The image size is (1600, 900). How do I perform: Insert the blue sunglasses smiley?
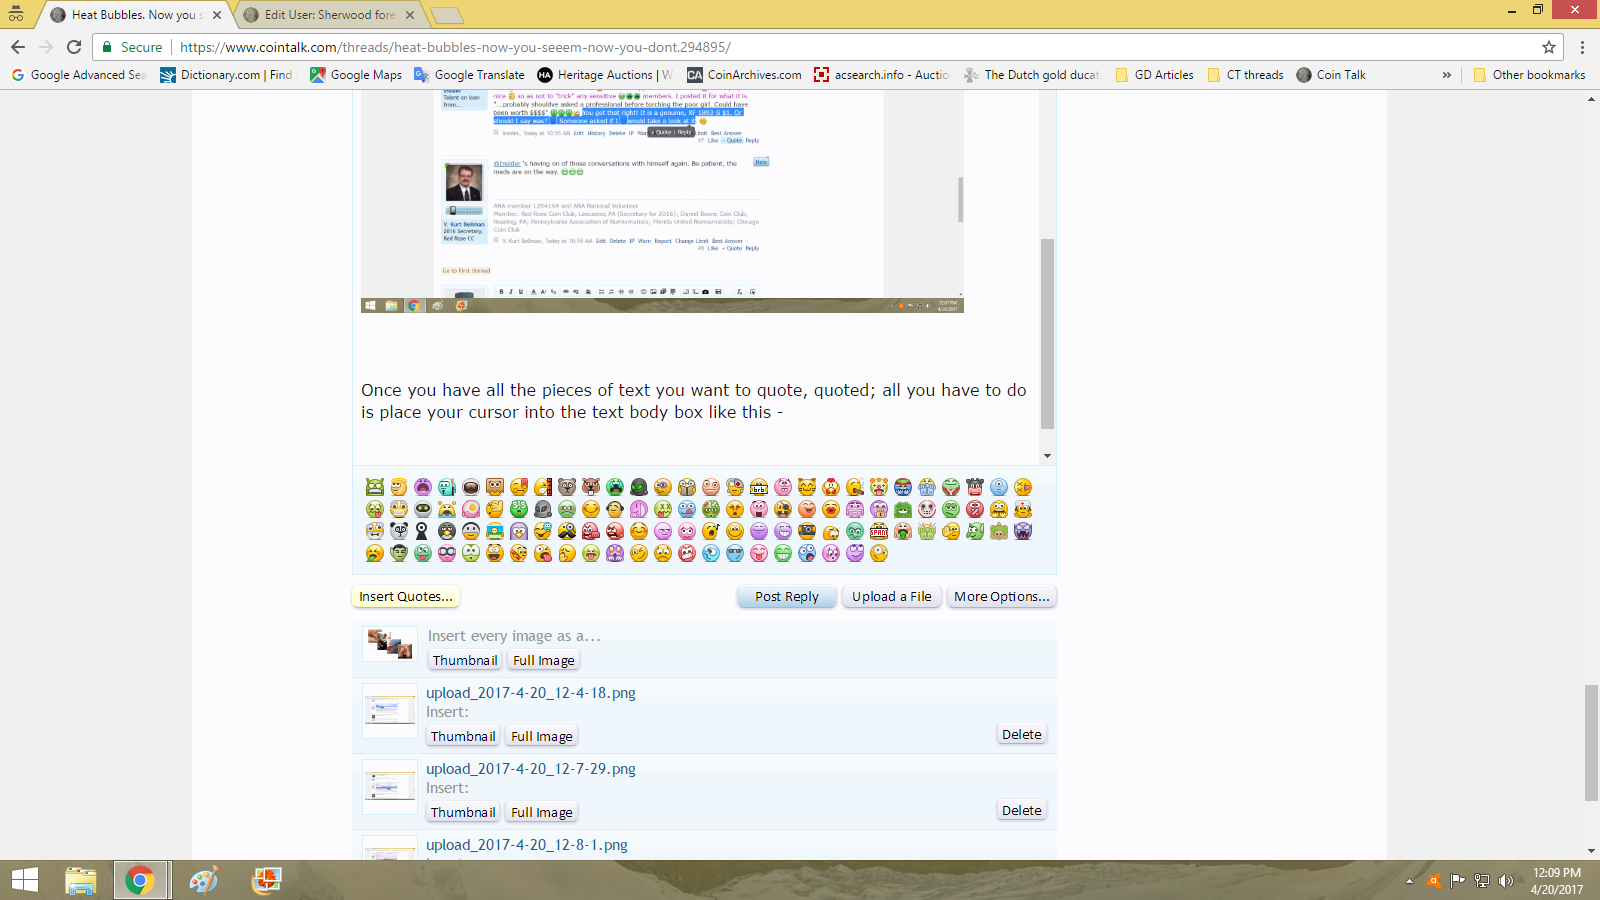735,553
